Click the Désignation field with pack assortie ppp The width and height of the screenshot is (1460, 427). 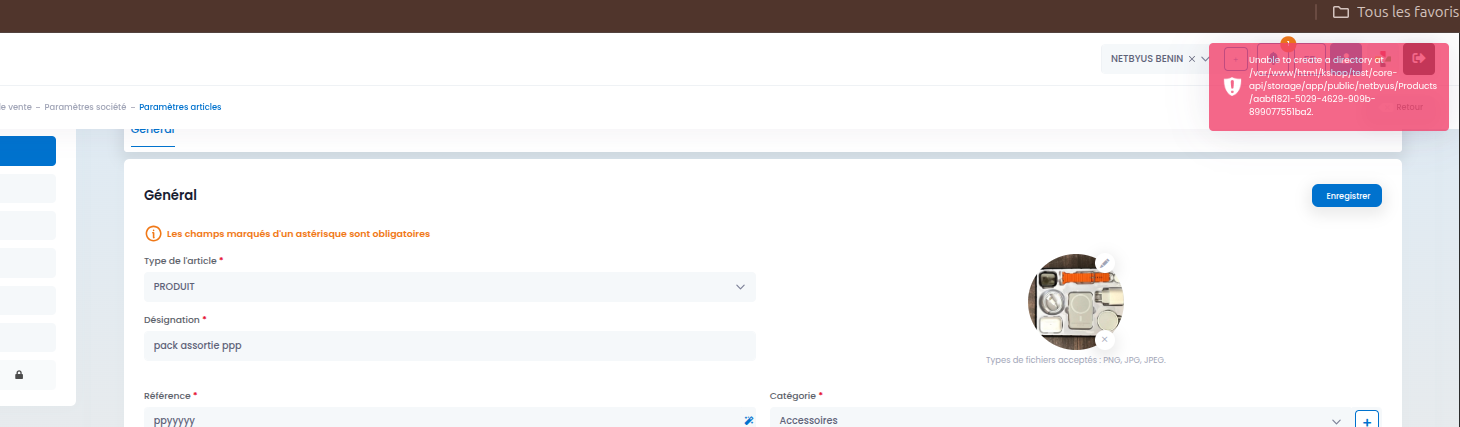click(450, 346)
